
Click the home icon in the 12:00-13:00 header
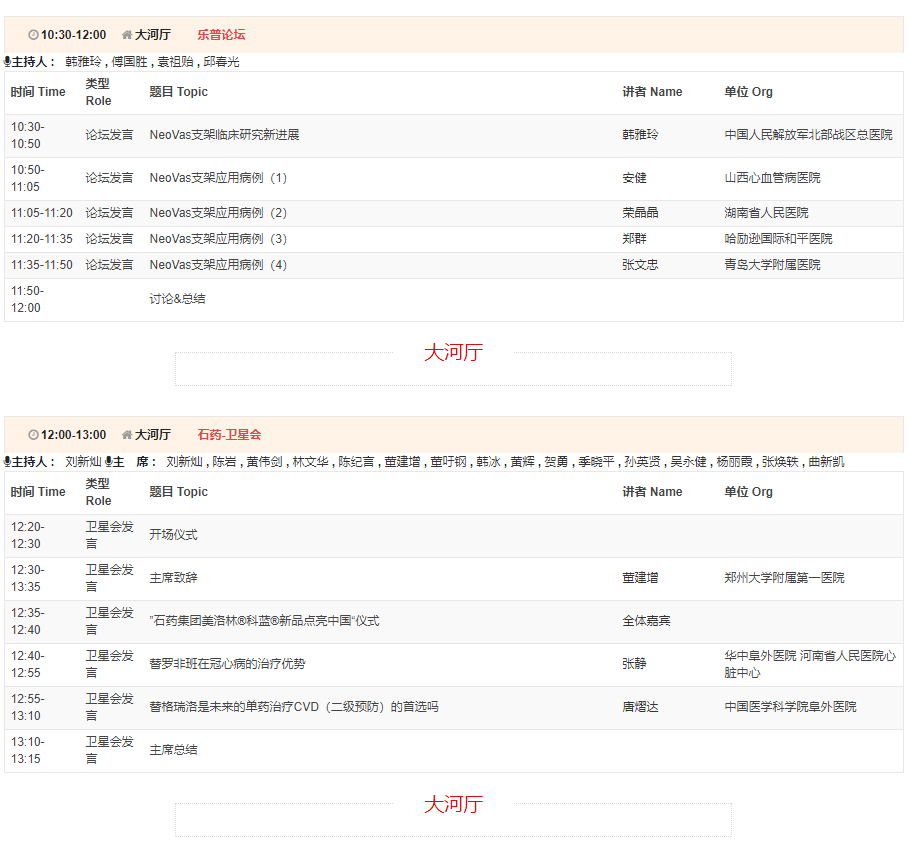(127, 435)
